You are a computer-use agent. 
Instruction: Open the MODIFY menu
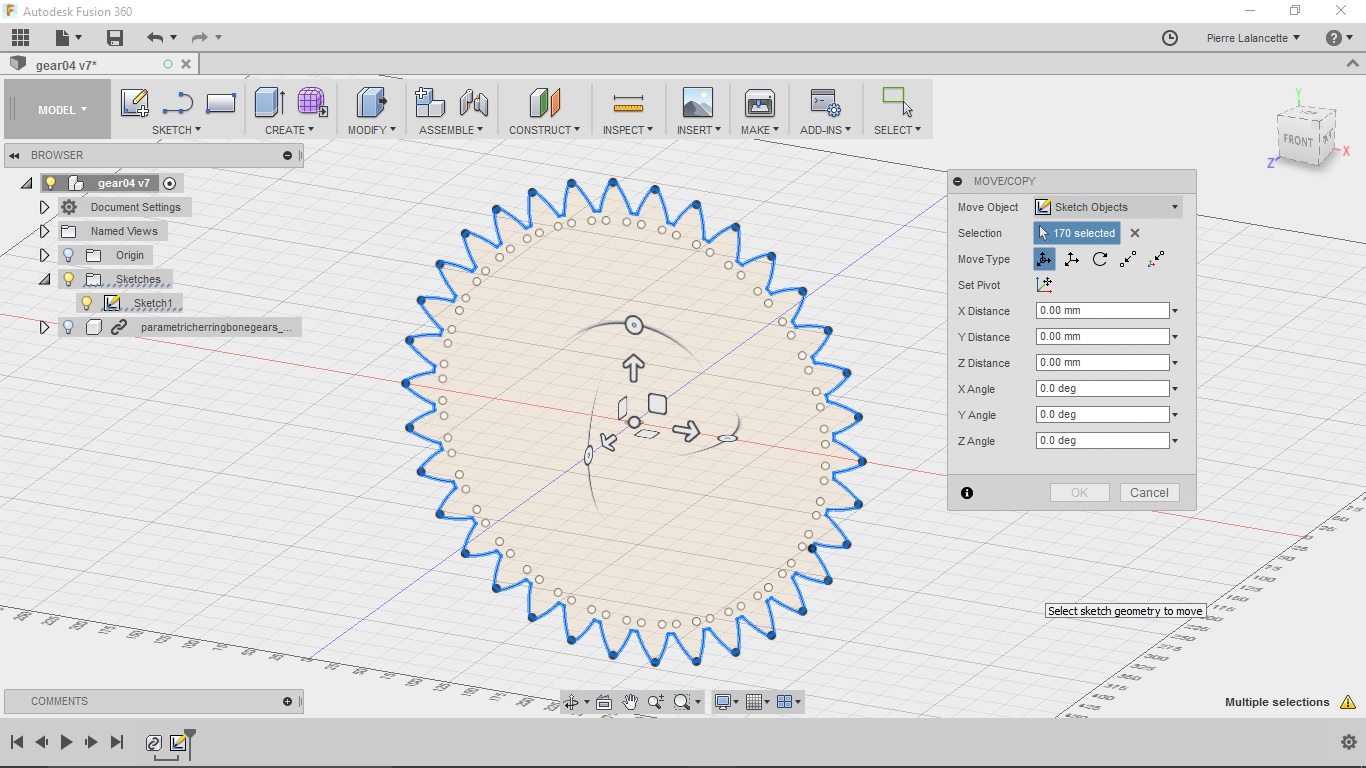(371, 130)
